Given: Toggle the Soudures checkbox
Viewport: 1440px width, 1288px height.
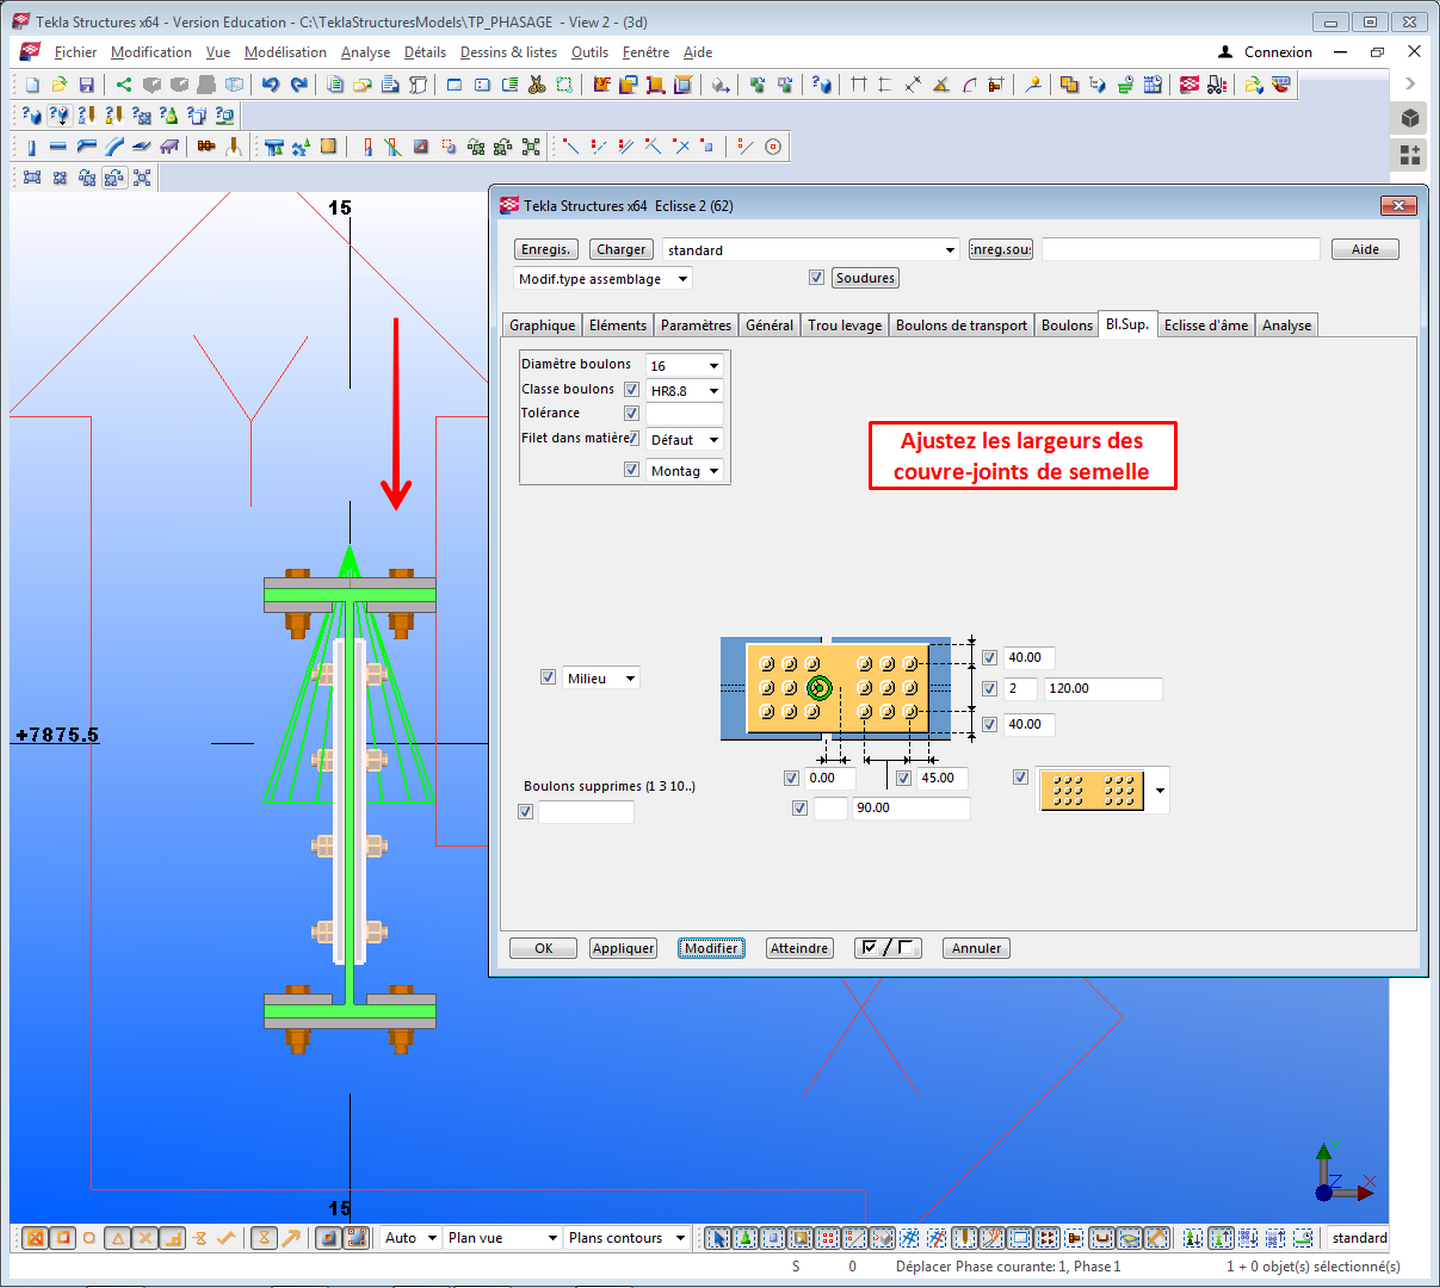Looking at the screenshot, I should (816, 278).
